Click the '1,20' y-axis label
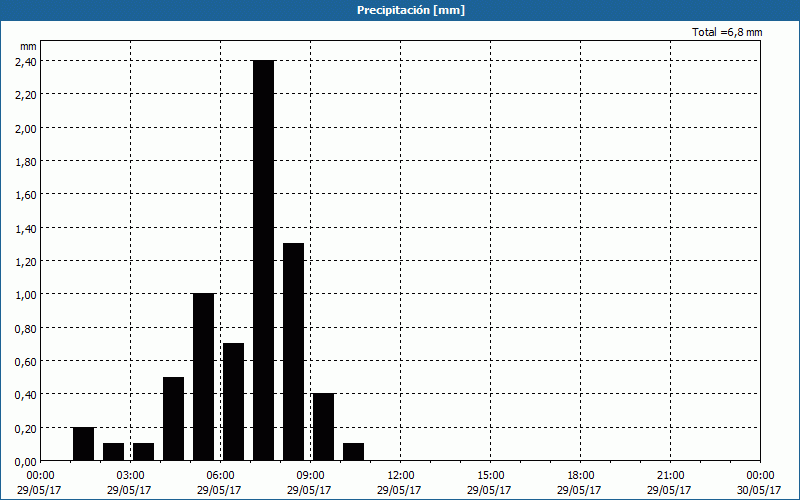The width and height of the screenshot is (800, 500). (x=26, y=262)
